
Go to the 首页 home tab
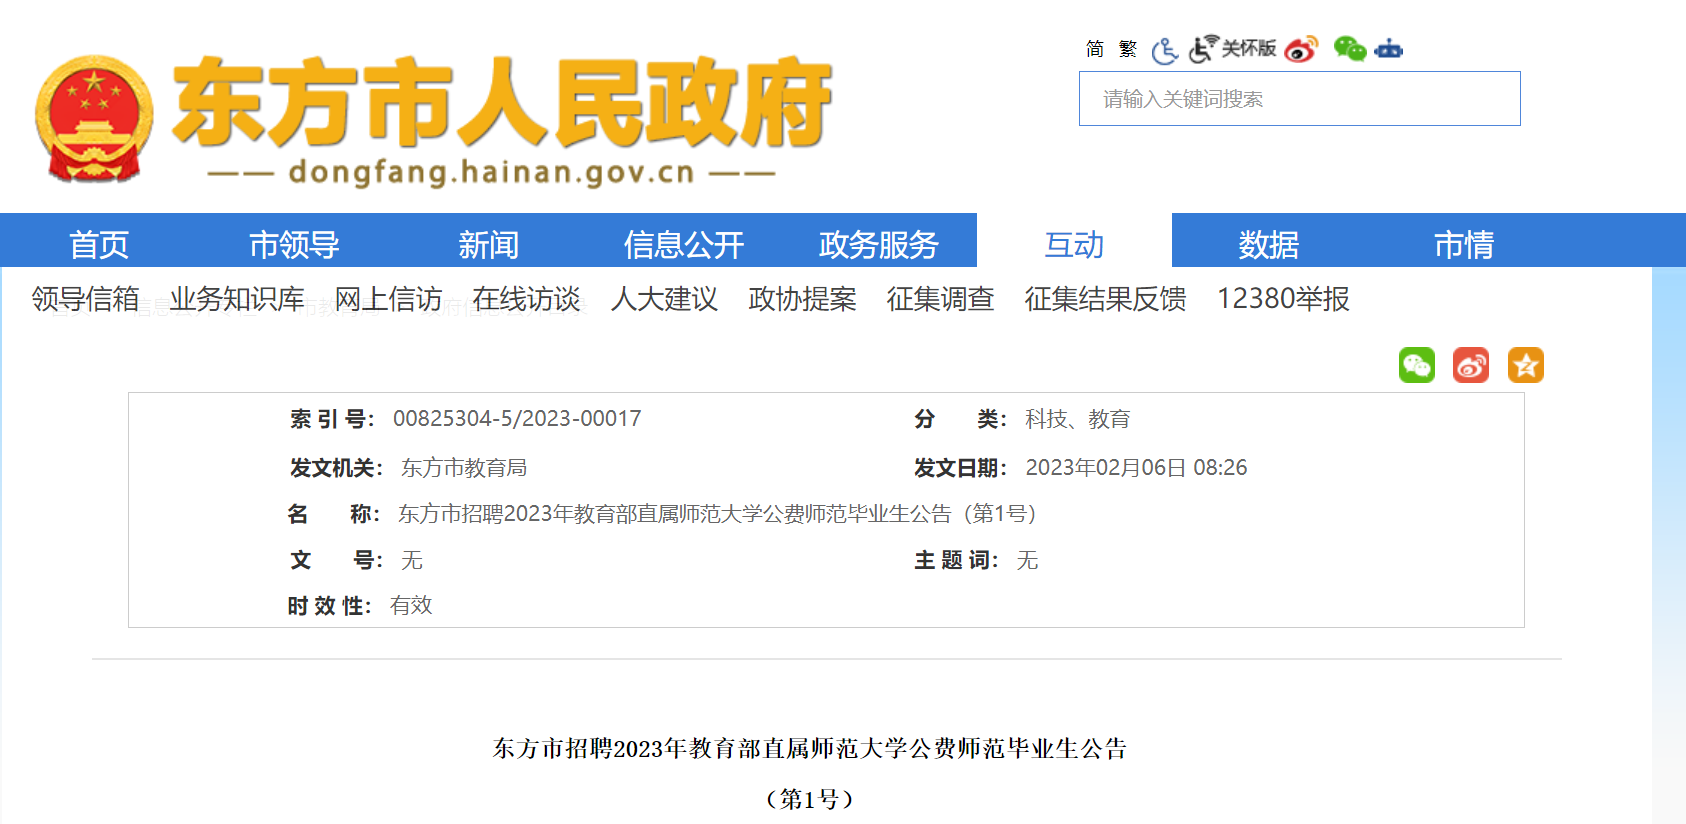click(x=99, y=244)
